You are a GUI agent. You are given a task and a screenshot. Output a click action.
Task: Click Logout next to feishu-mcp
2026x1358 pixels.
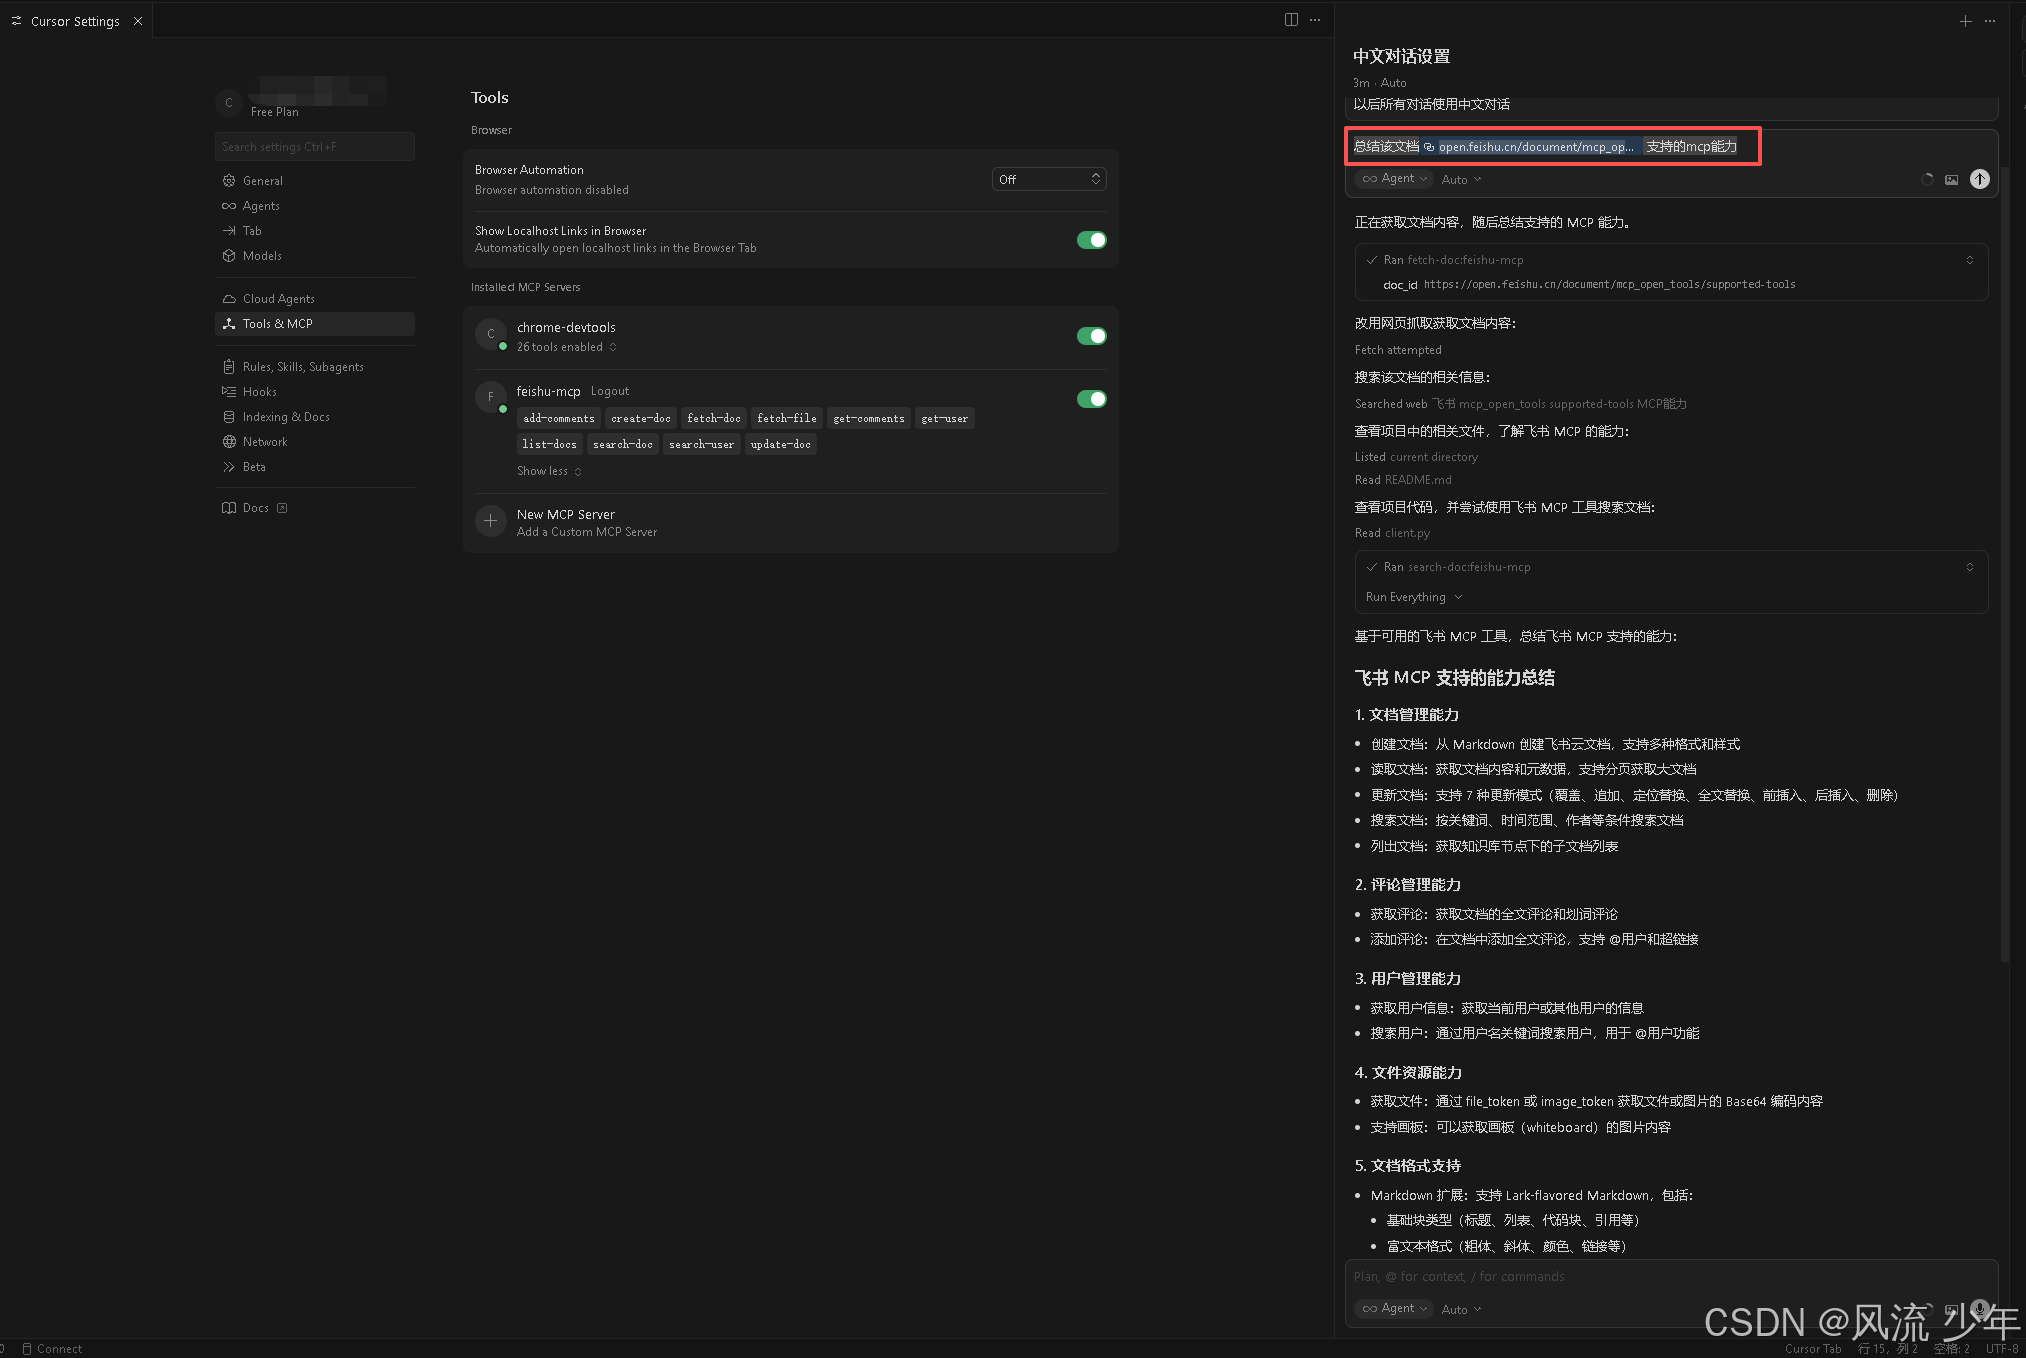coord(609,391)
